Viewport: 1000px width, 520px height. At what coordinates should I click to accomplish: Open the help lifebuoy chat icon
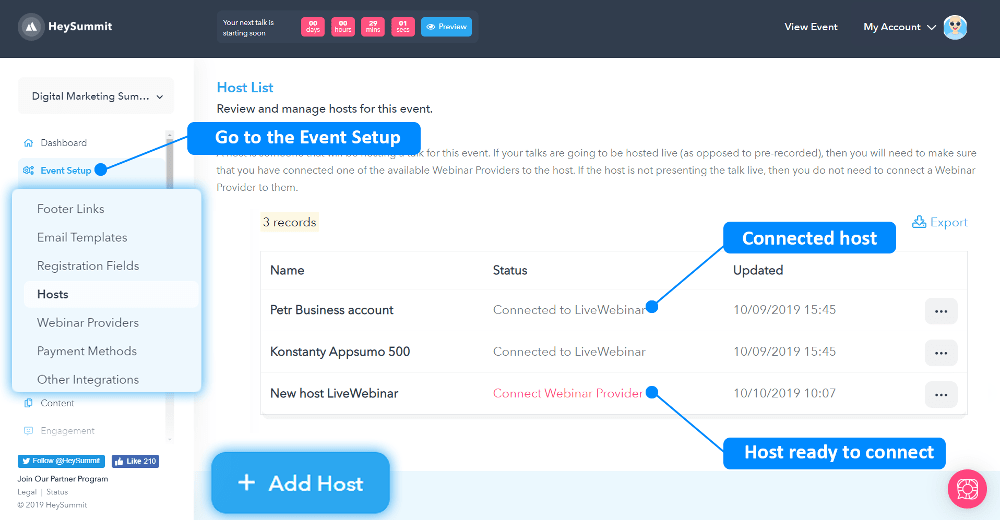(967, 489)
